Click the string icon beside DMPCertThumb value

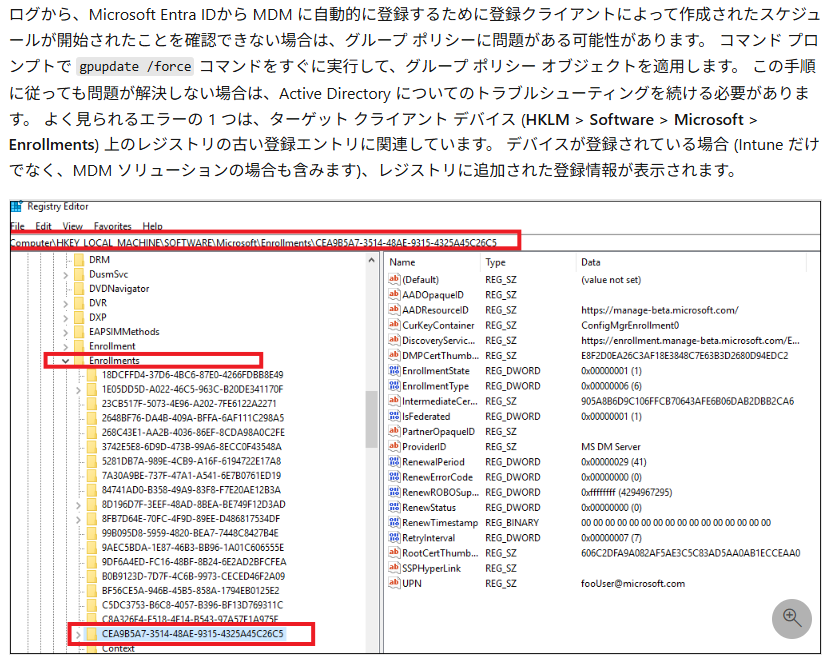(x=394, y=355)
